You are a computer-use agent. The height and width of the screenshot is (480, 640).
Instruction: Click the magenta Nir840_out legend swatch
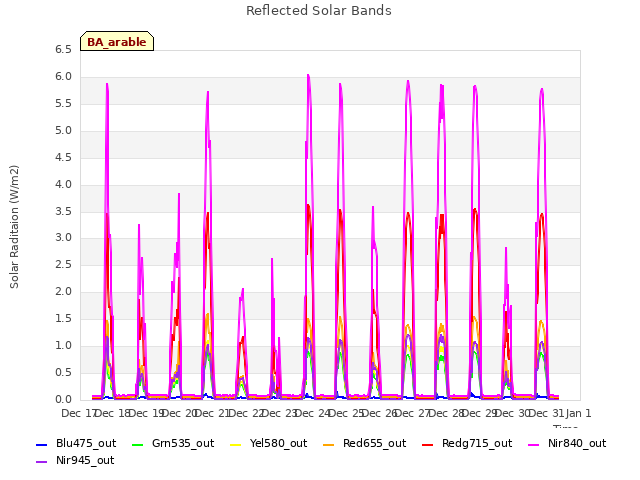click(533, 444)
